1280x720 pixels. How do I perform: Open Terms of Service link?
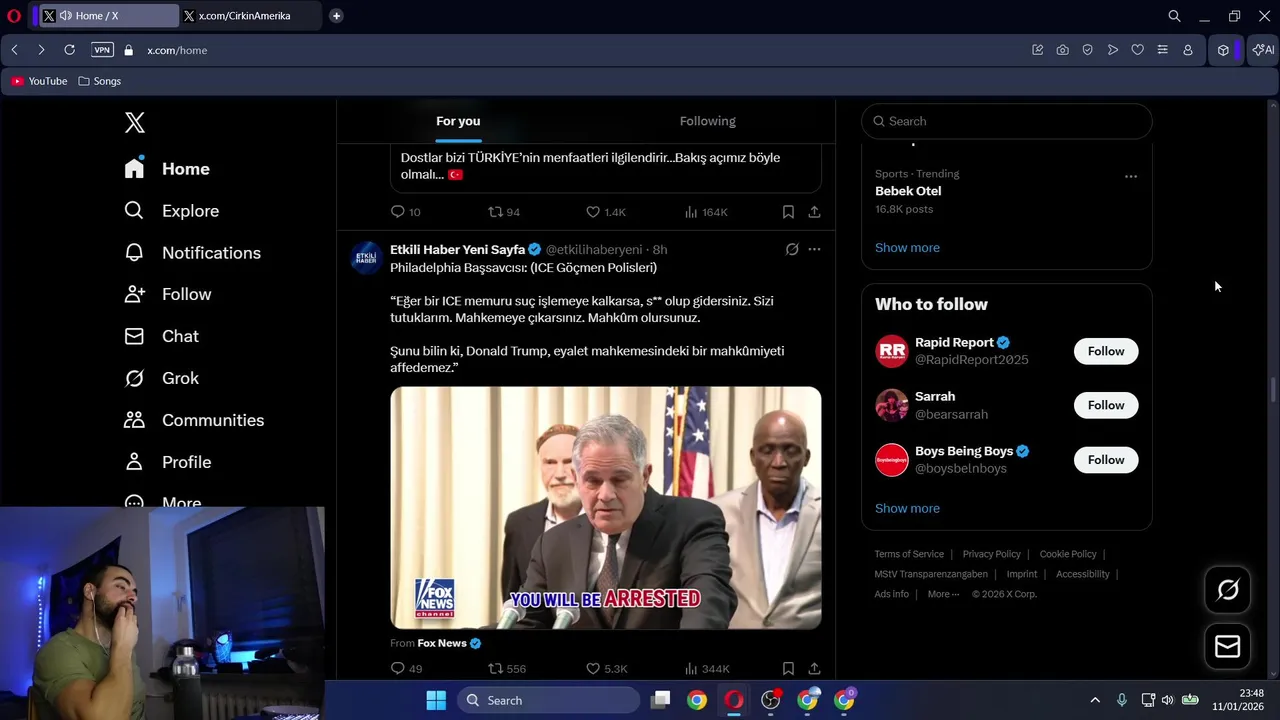(909, 554)
